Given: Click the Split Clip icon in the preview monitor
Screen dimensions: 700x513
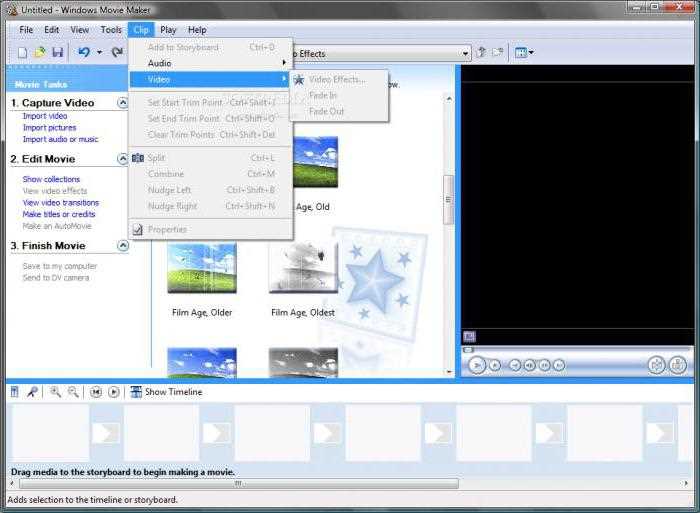Looking at the screenshot, I should pyautogui.click(x=657, y=365).
